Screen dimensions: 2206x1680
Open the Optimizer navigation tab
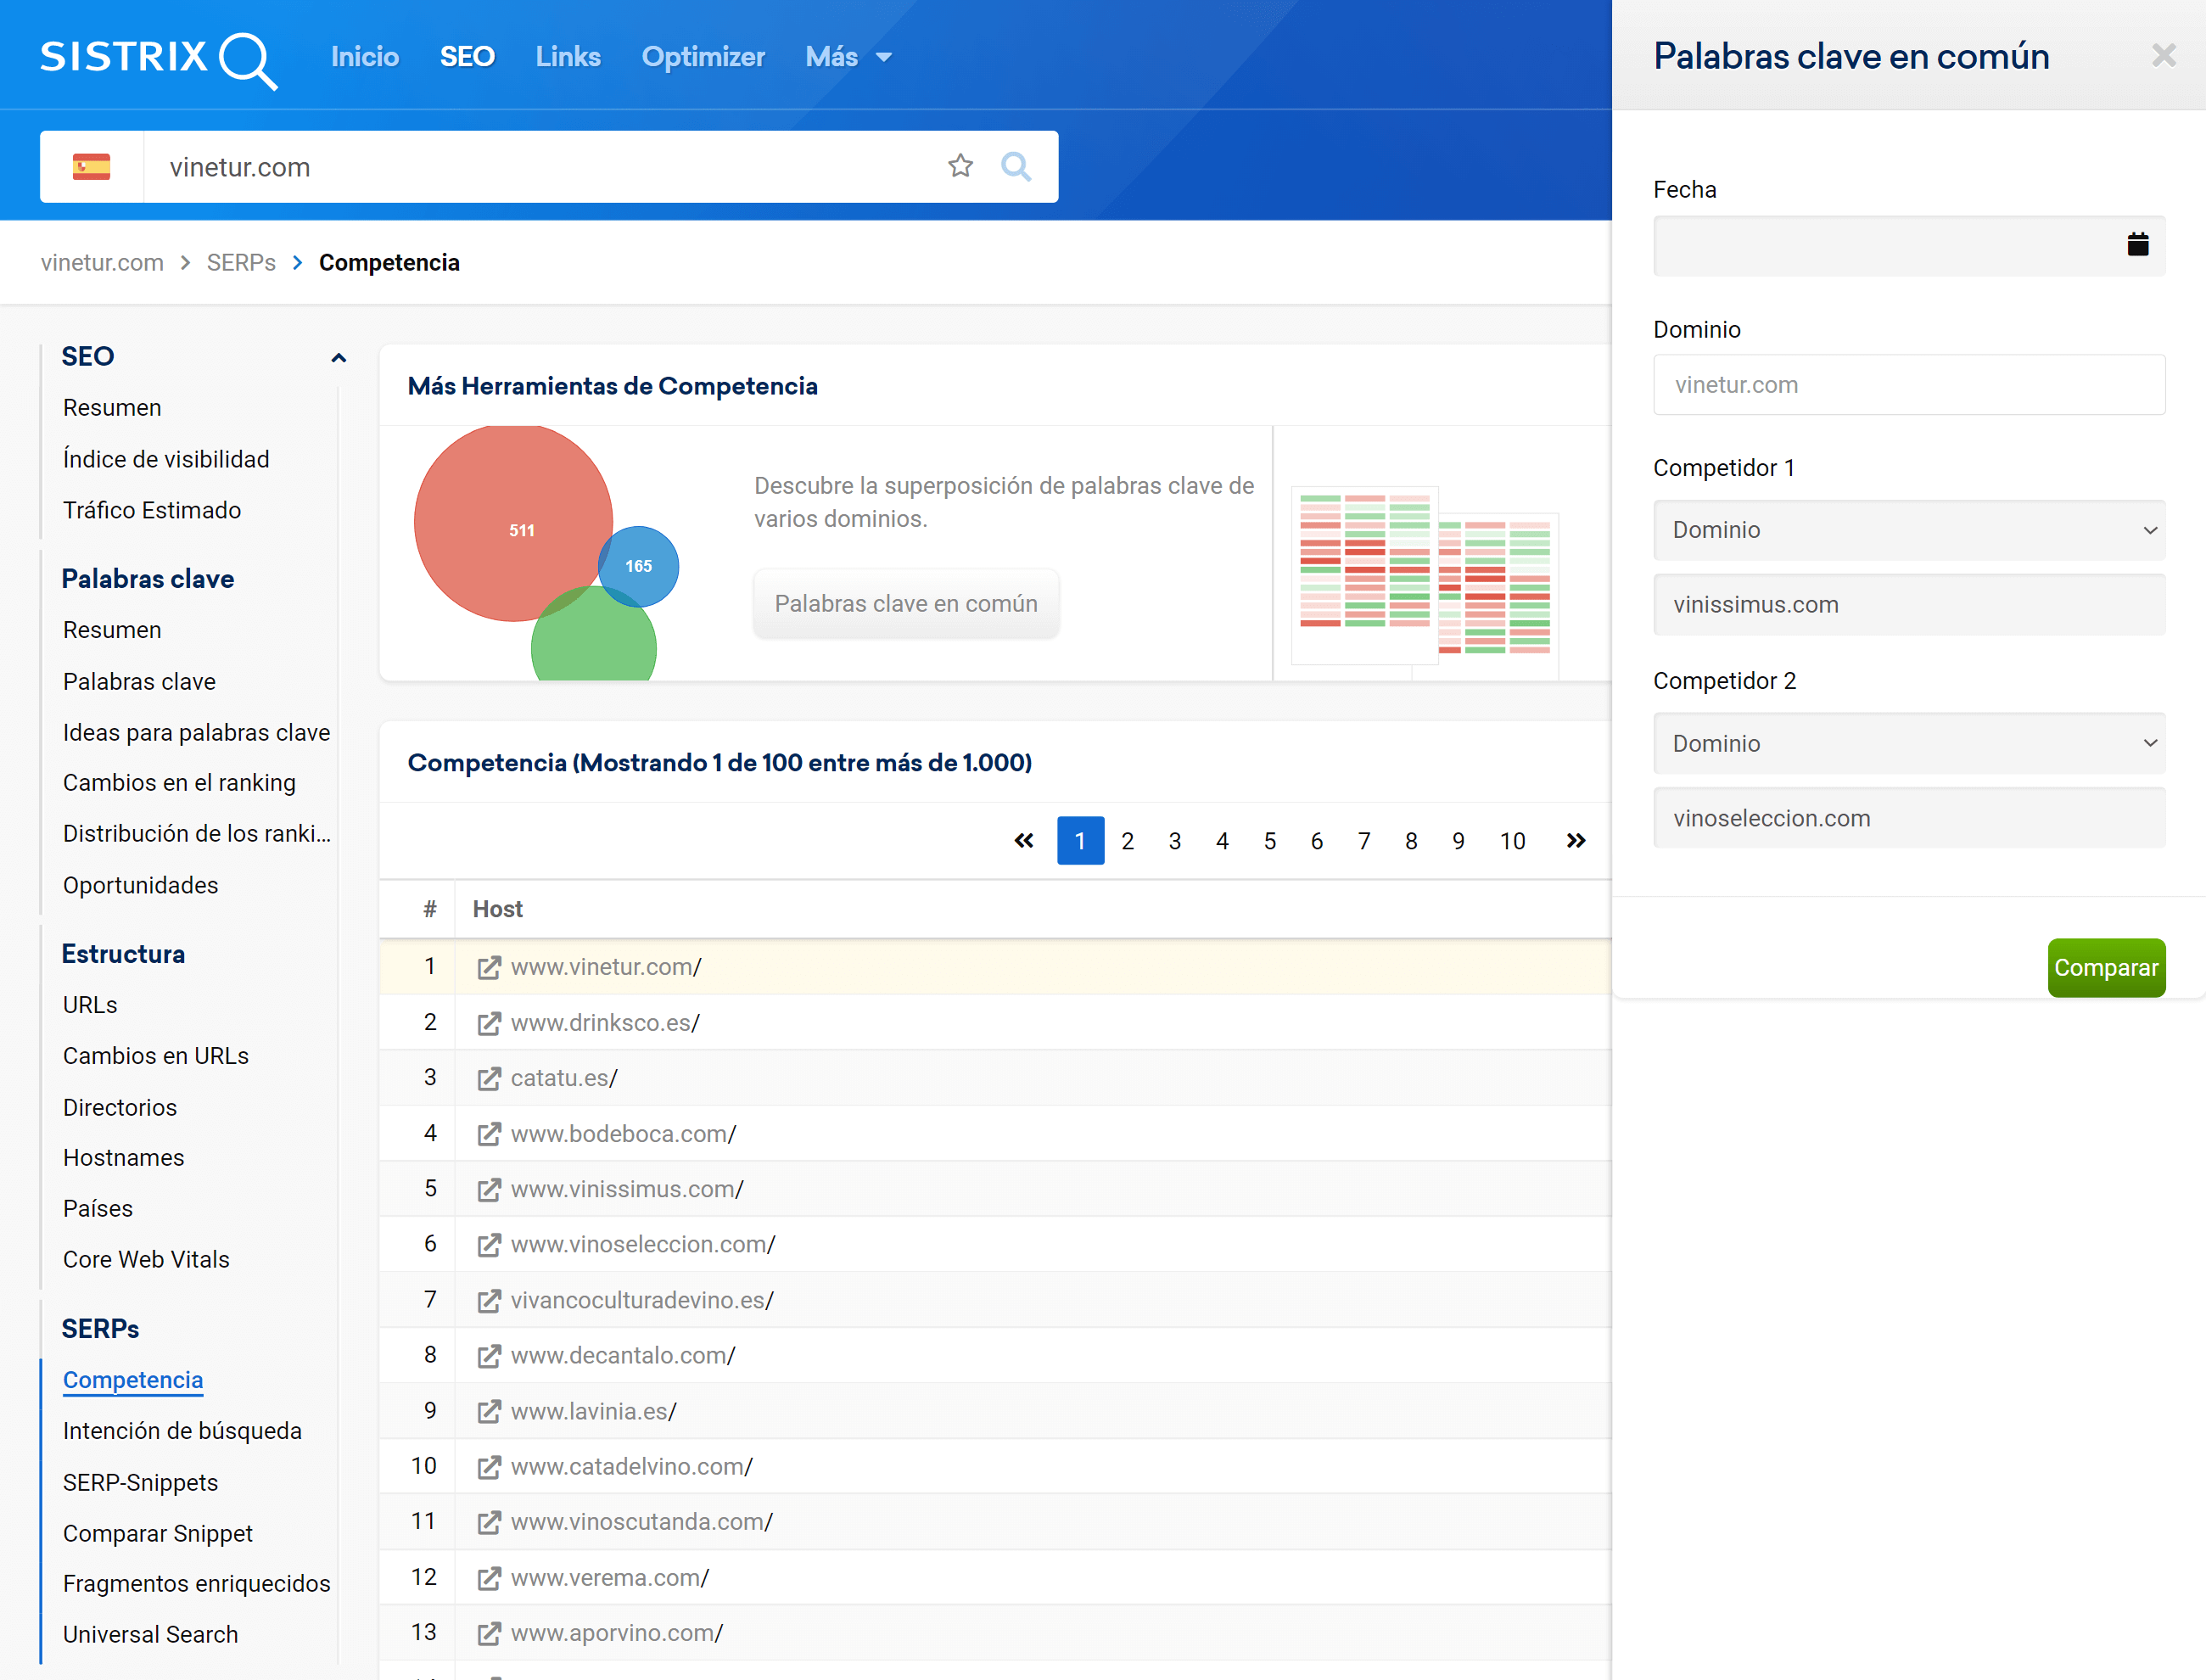[x=702, y=57]
